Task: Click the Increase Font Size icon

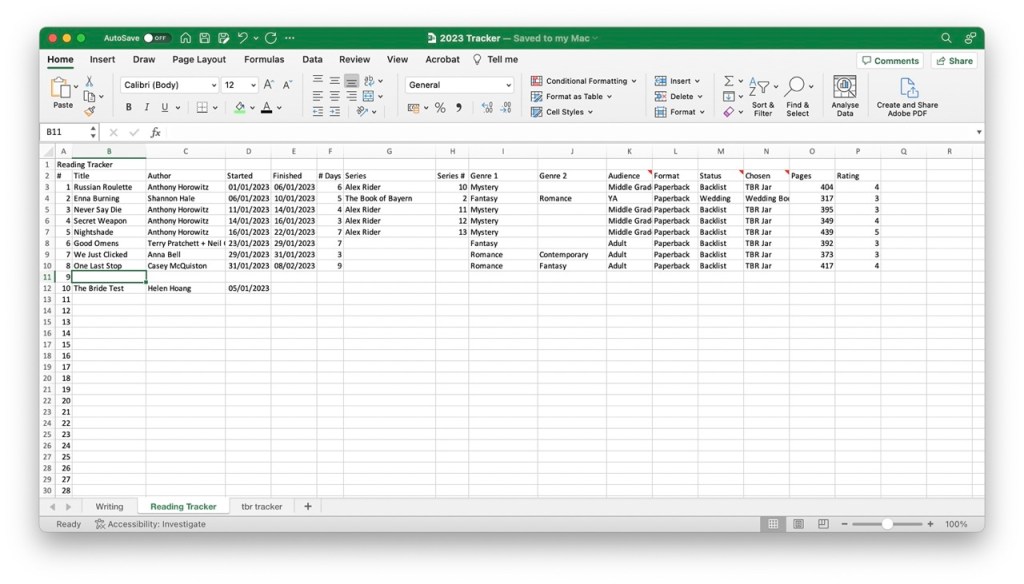Action: pos(268,85)
